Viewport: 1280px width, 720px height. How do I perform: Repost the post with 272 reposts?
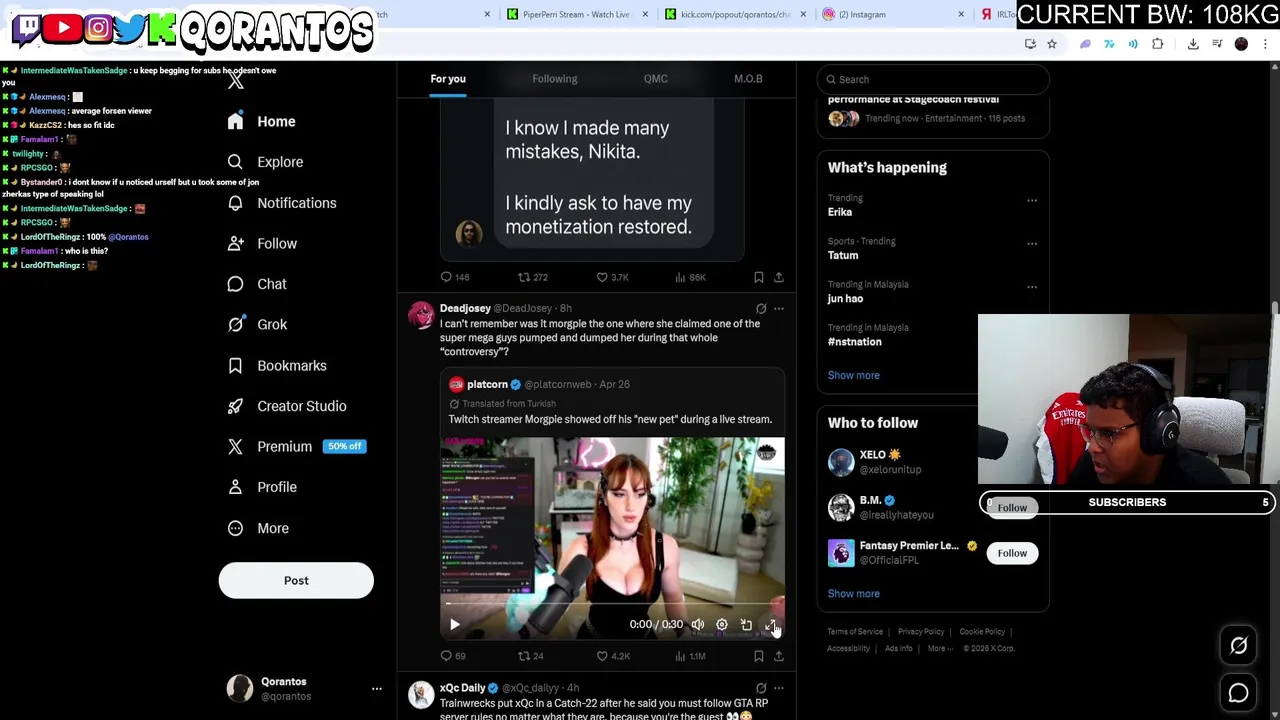pyautogui.click(x=532, y=277)
